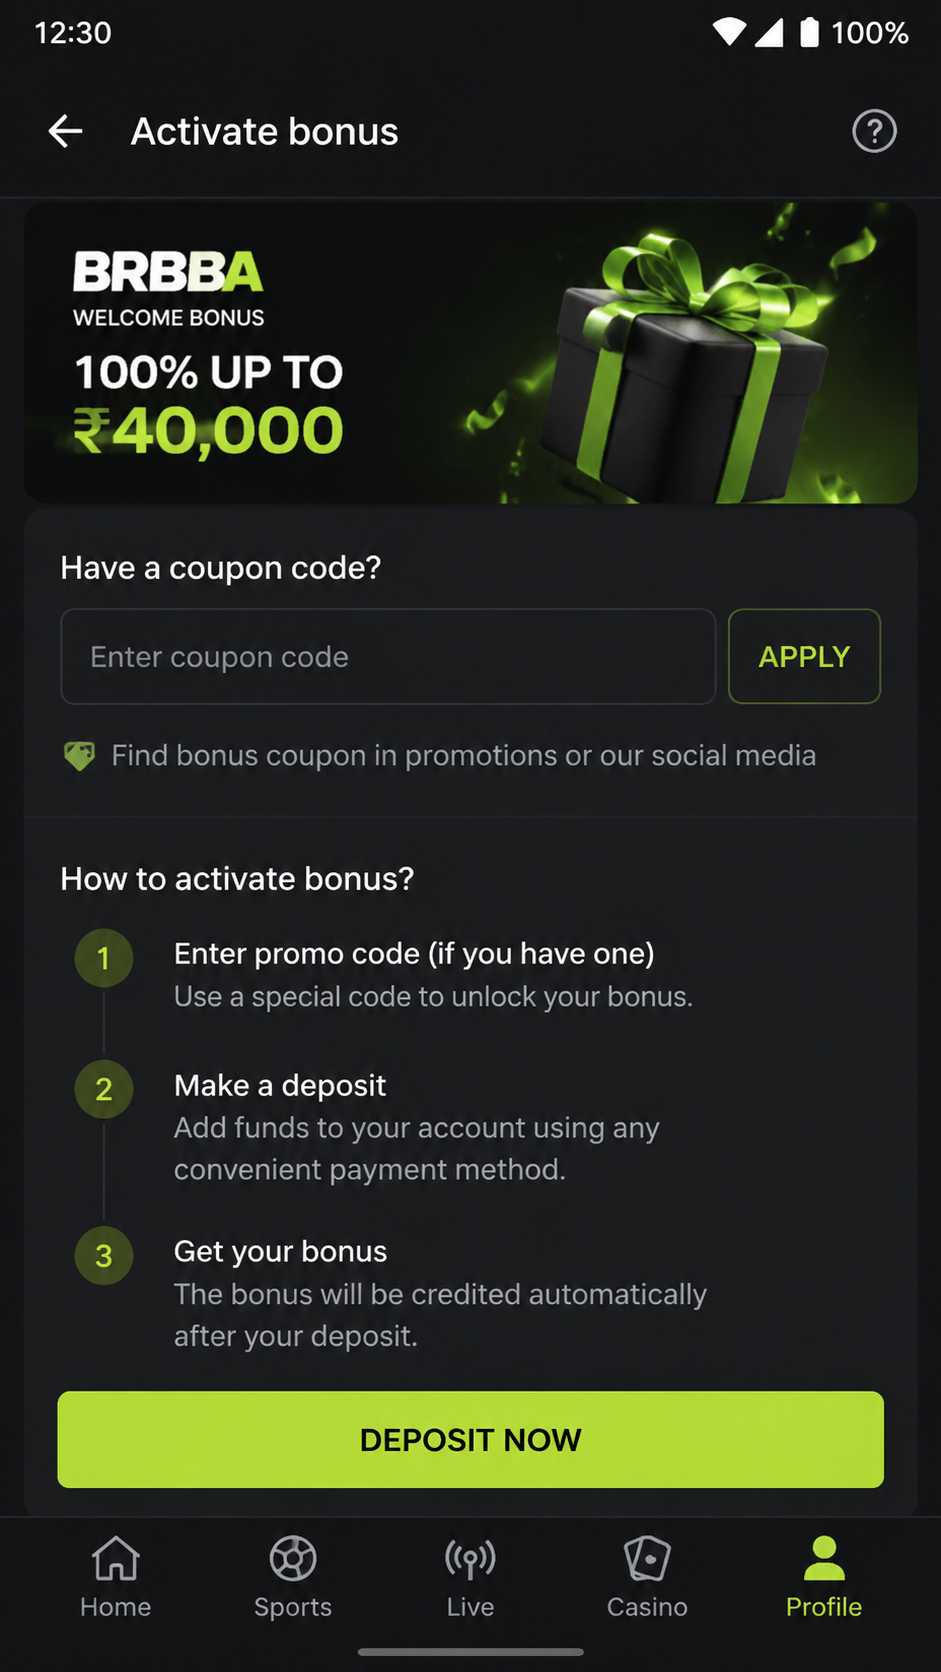Tap the Live broadcast signal icon
941x1672 pixels.
(470, 1558)
